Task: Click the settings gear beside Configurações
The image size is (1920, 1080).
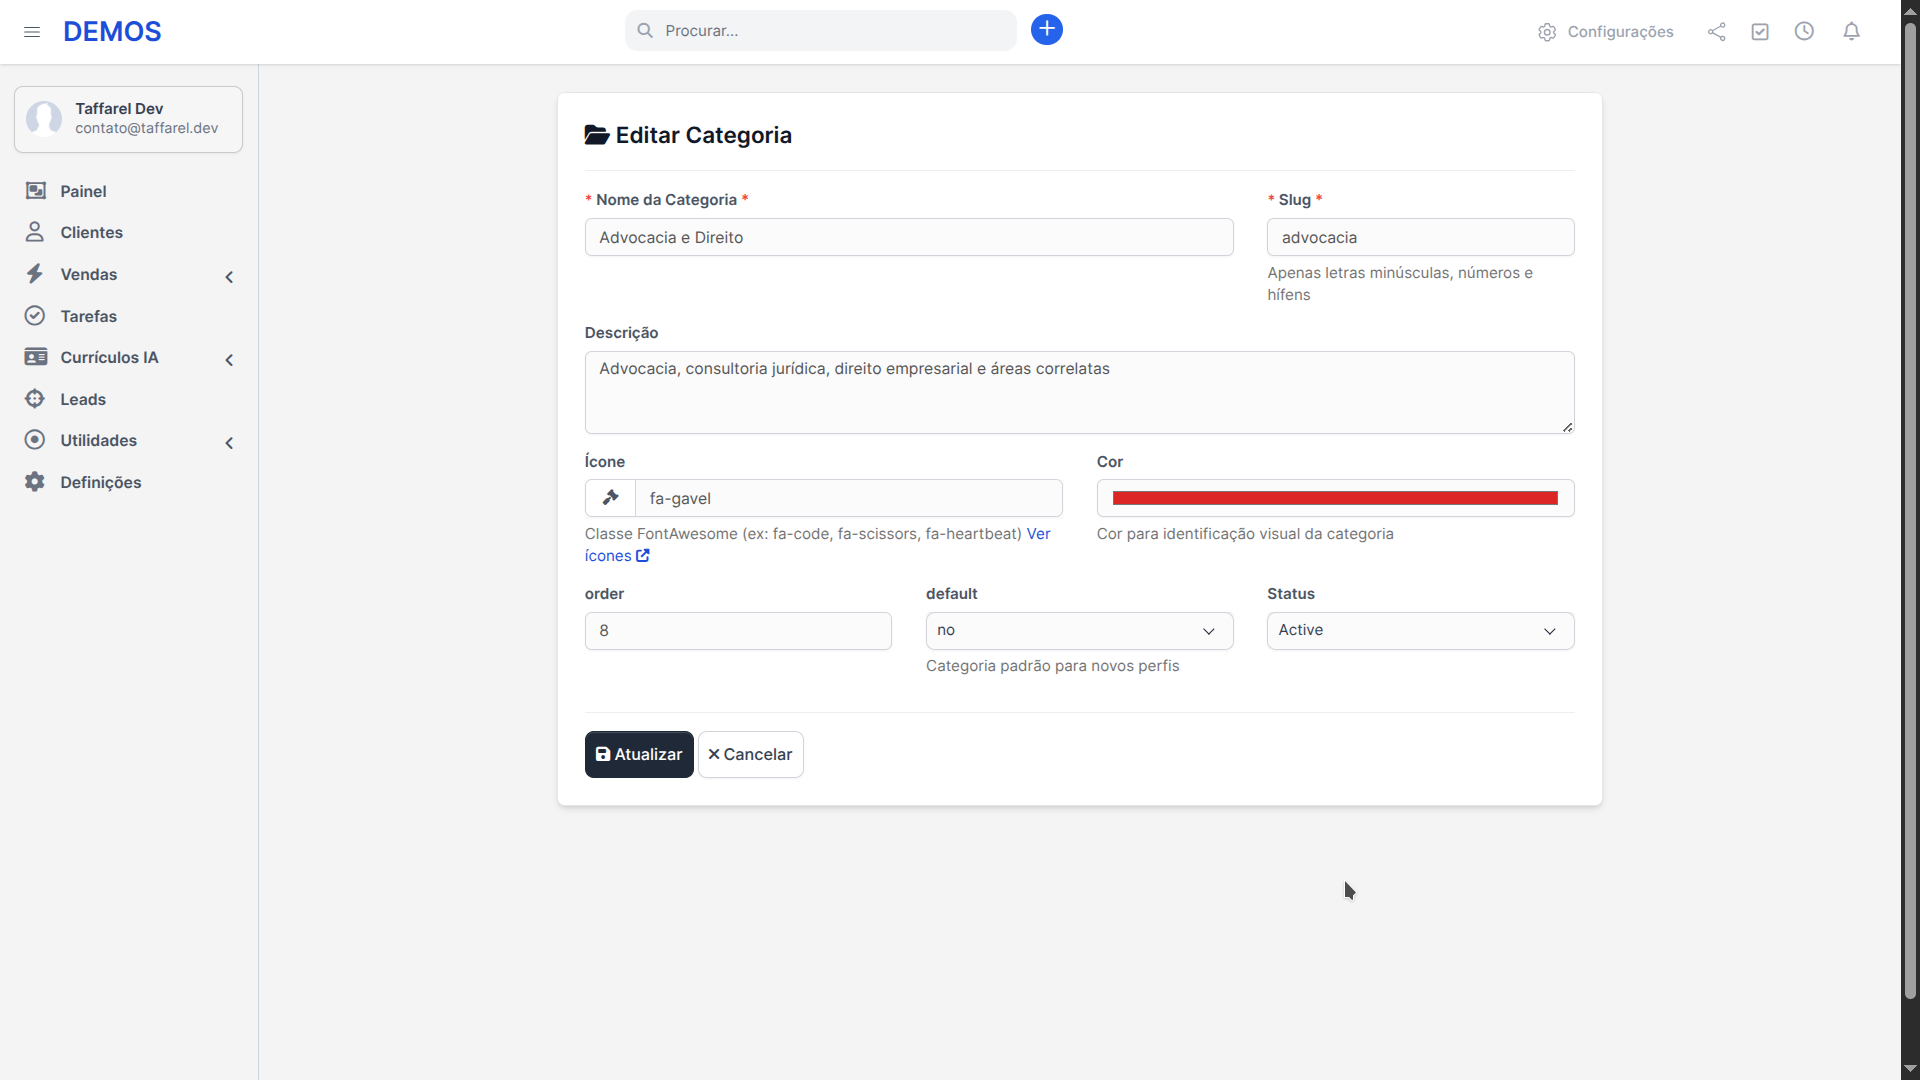Action: click(x=1546, y=31)
